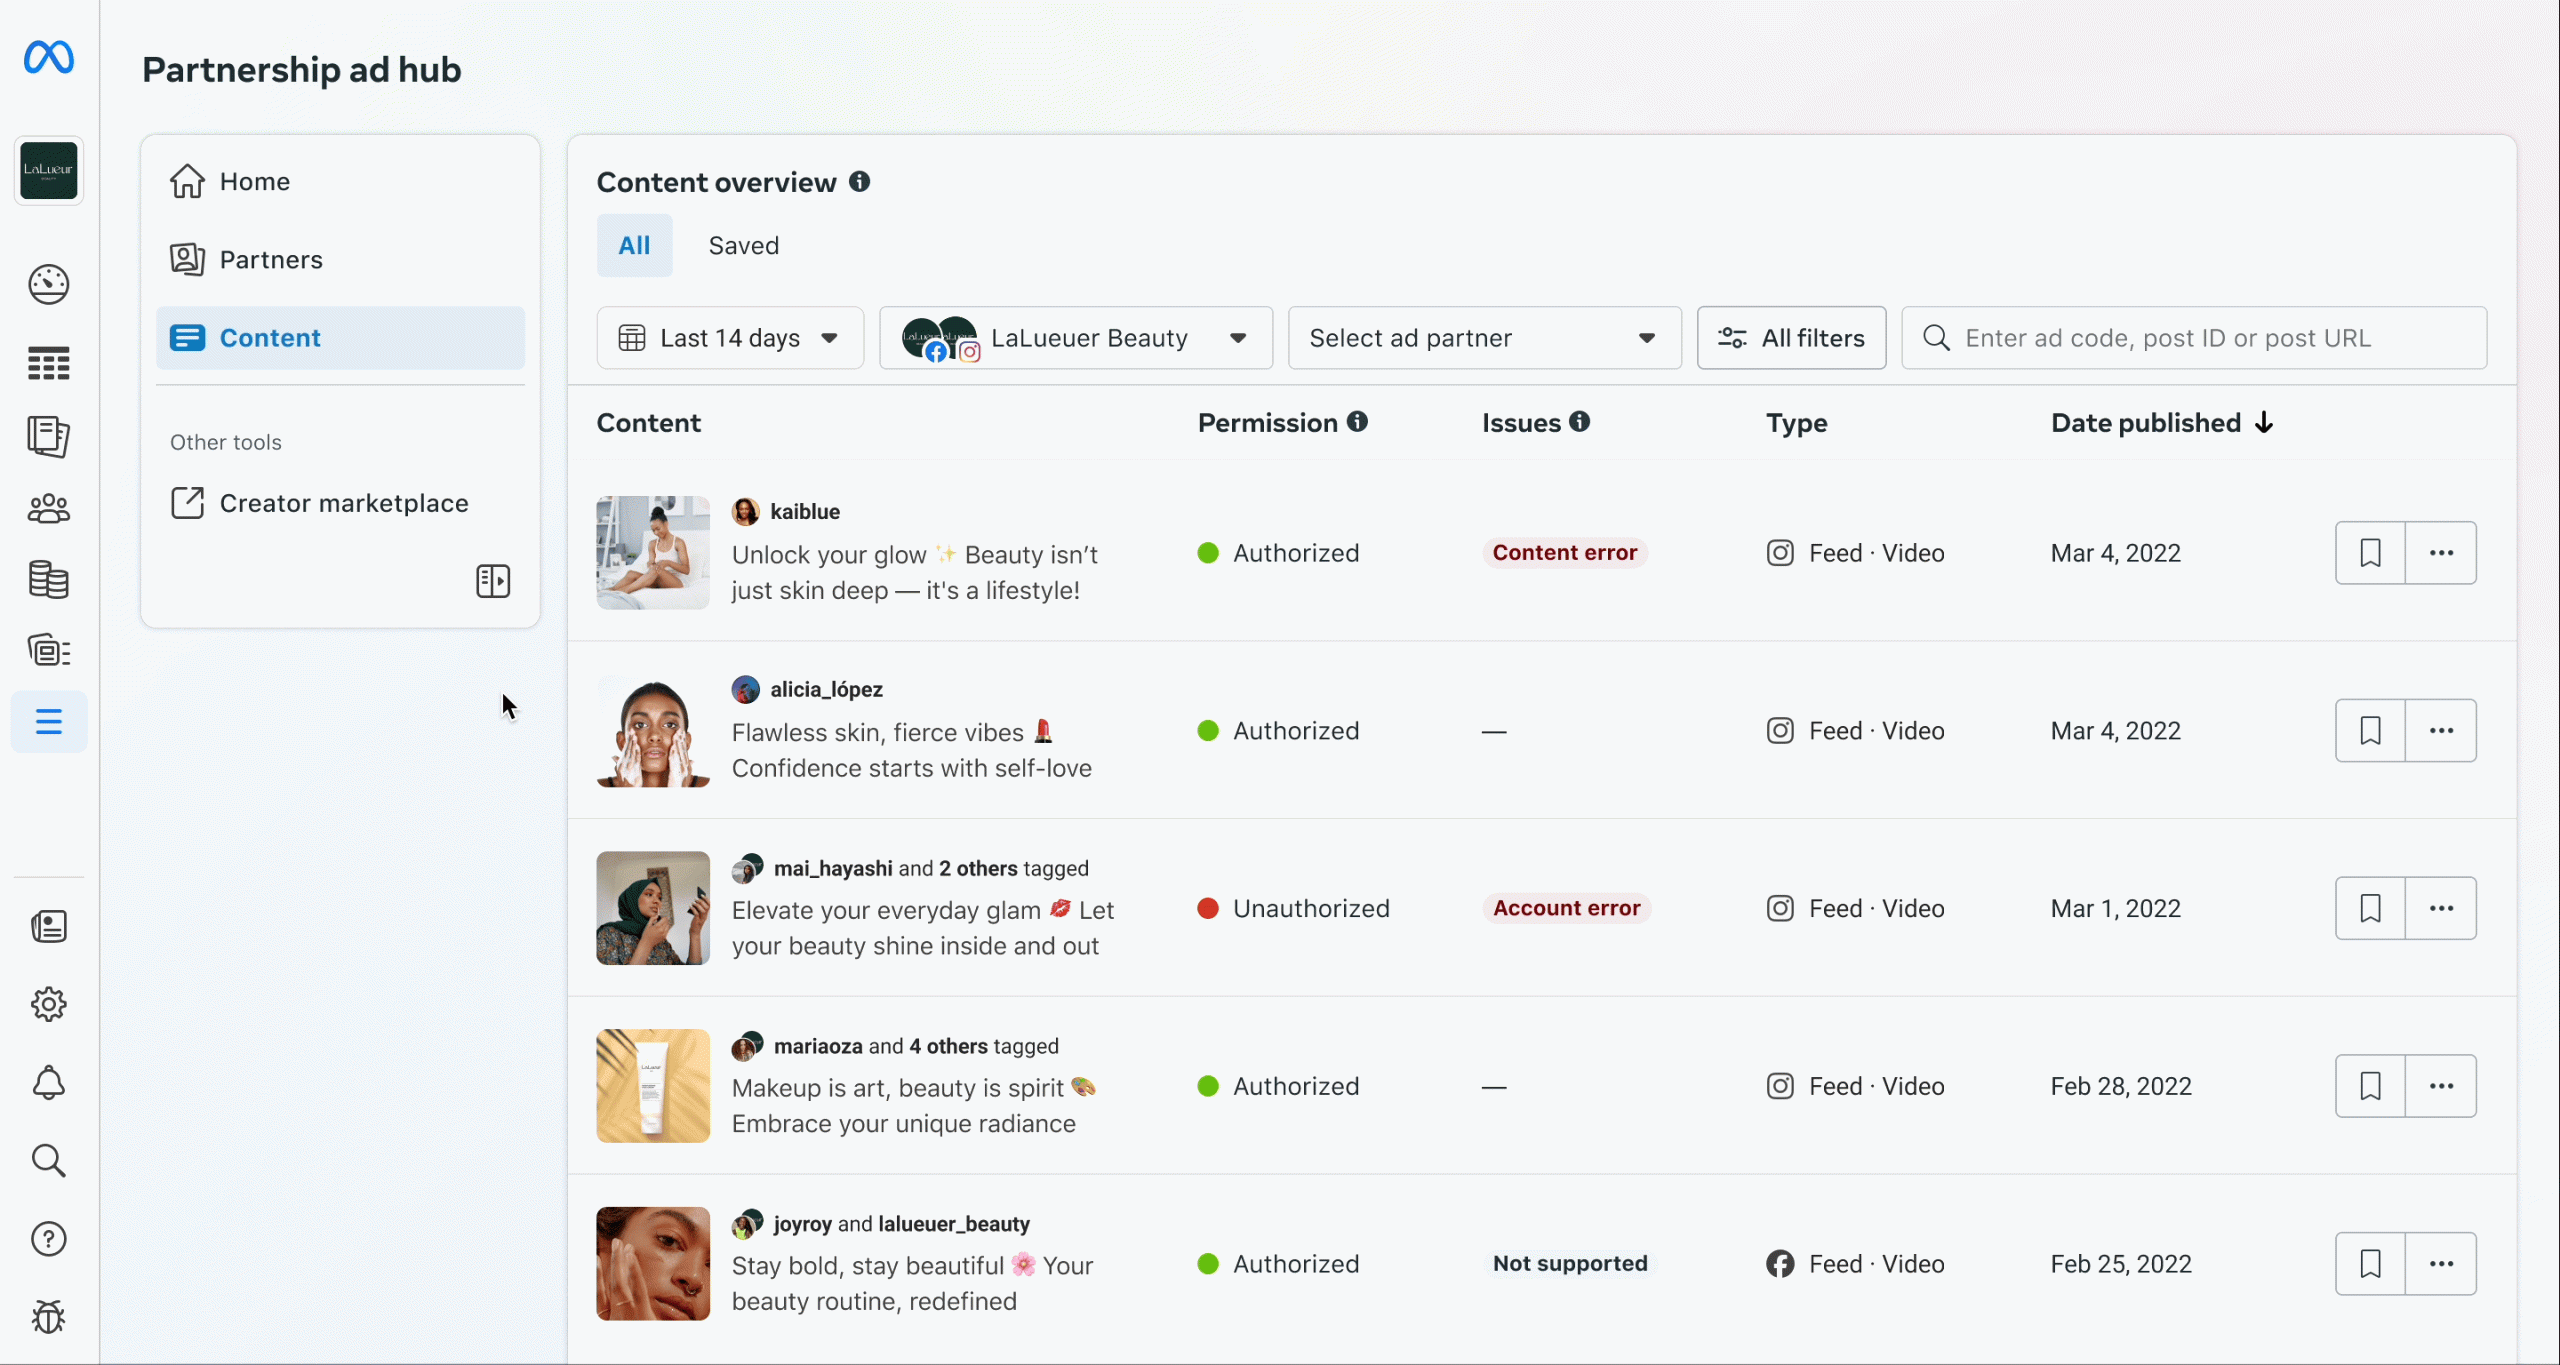This screenshot has height=1365, width=2560.
Task: Open the settings gear icon
Action: point(48,1004)
